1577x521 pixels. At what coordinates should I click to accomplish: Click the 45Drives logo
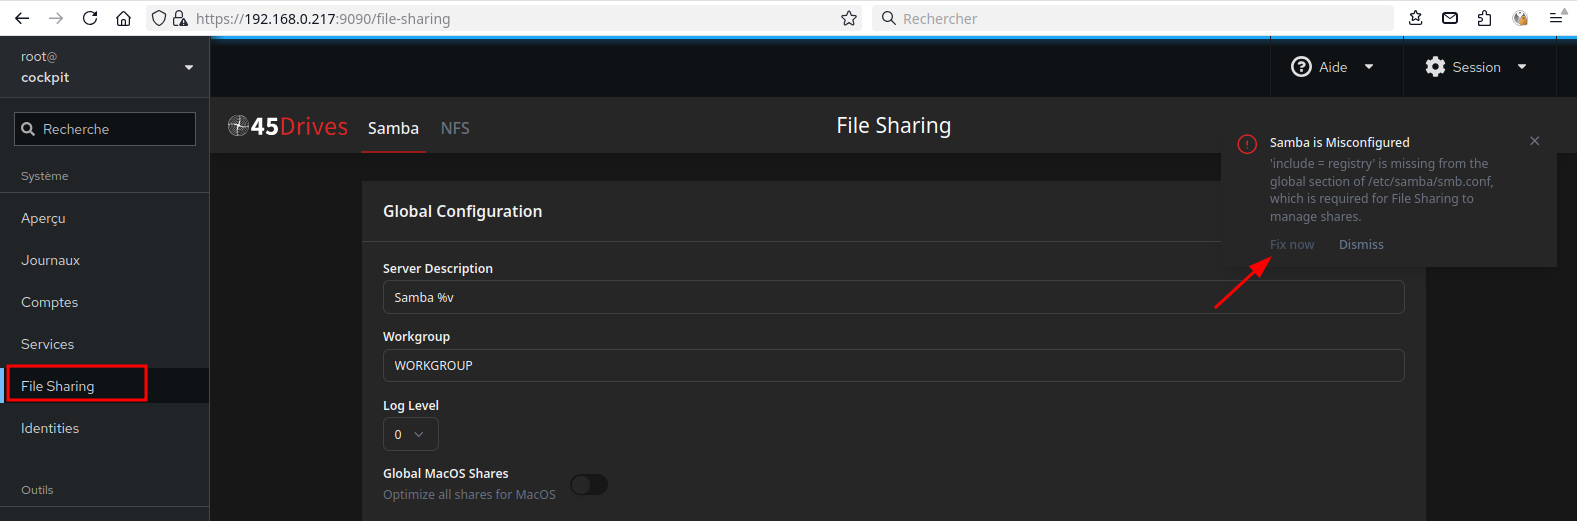(x=288, y=126)
